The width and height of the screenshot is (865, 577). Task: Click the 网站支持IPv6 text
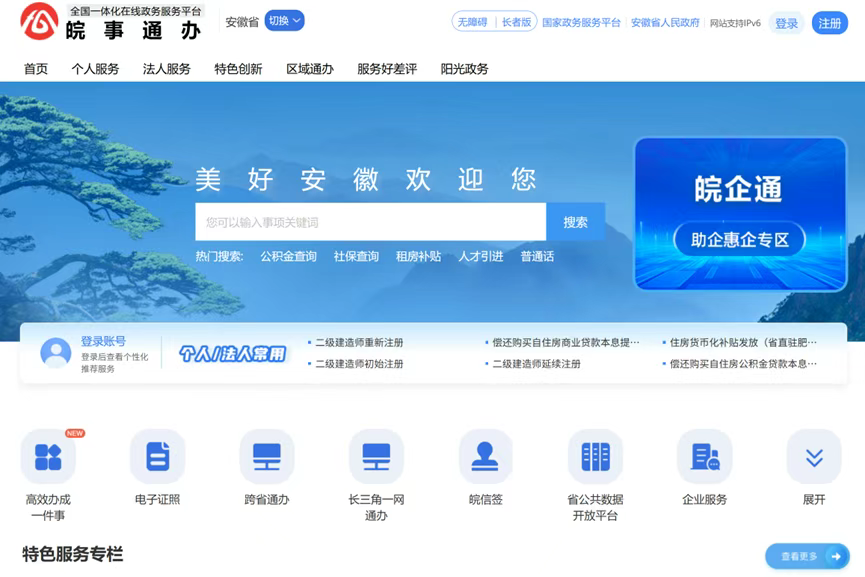(735, 23)
